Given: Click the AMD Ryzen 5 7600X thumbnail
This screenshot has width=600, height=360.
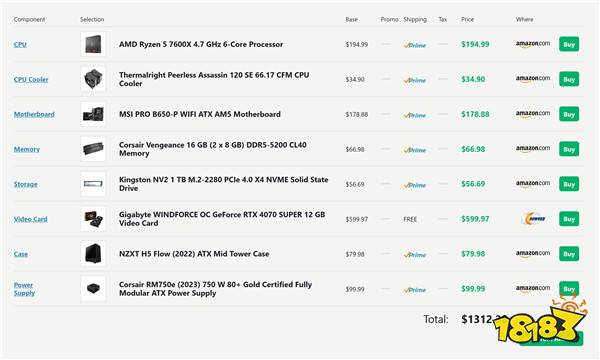Looking at the screenshot, I should (x=93, y=44).
